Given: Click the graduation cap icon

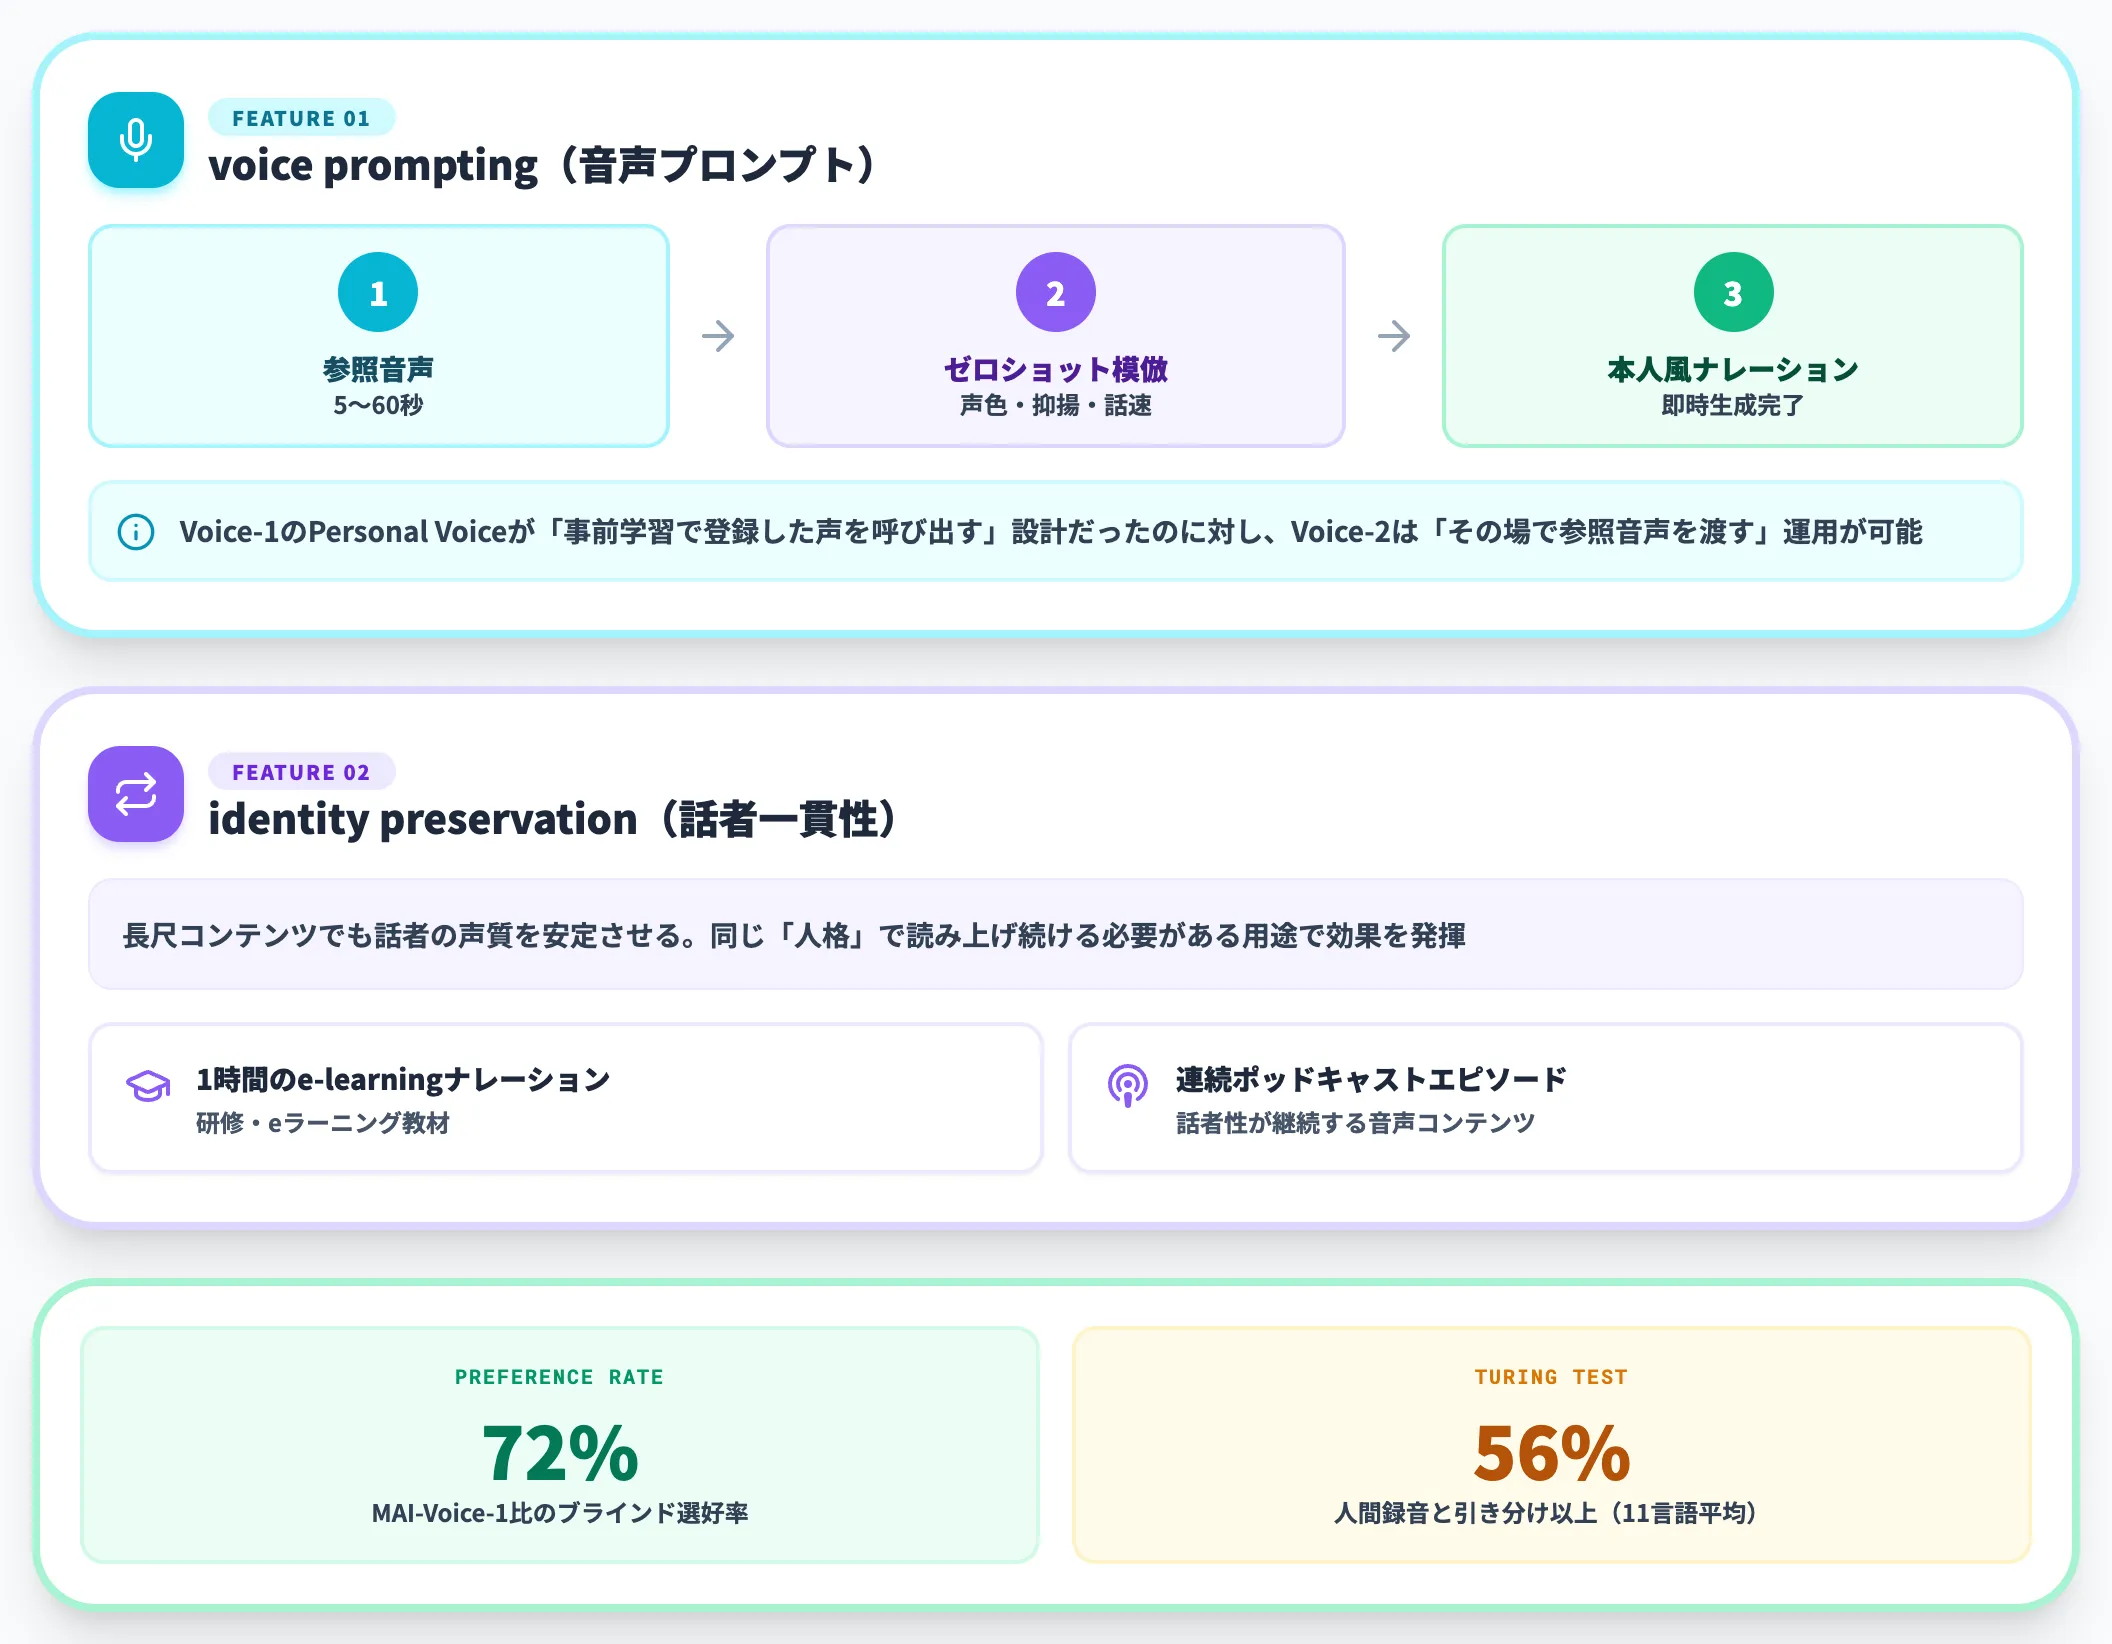Looking at the screenshot, I should point(148,1086).
